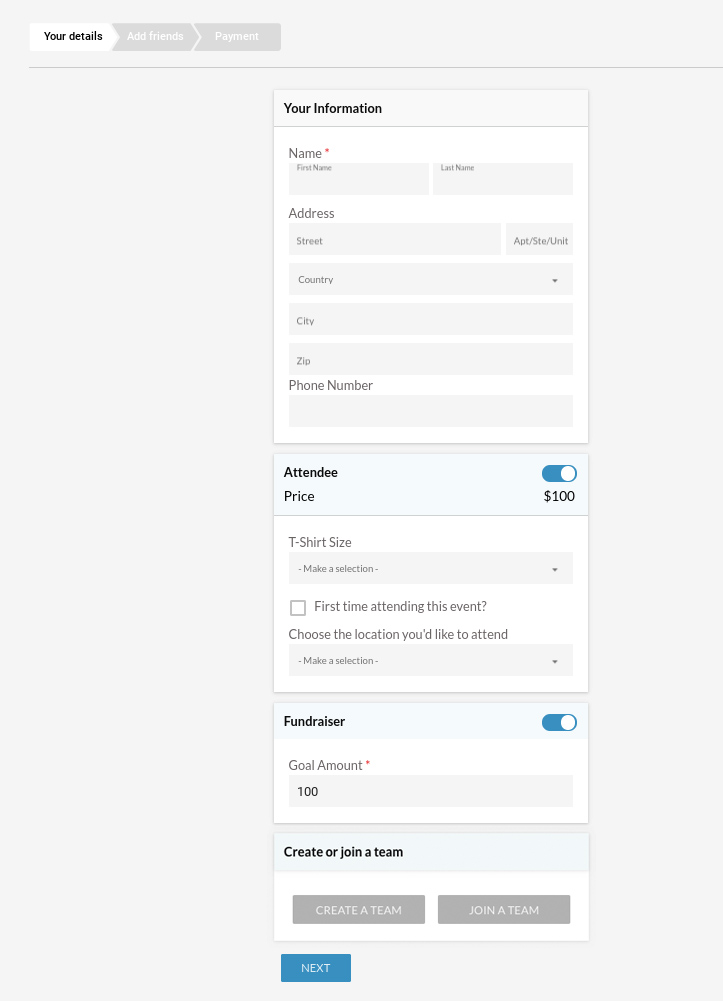The image size is (723, 1001).
Task: Expand the T-Shirt Size selection dropdown
Action: point(431,568)
